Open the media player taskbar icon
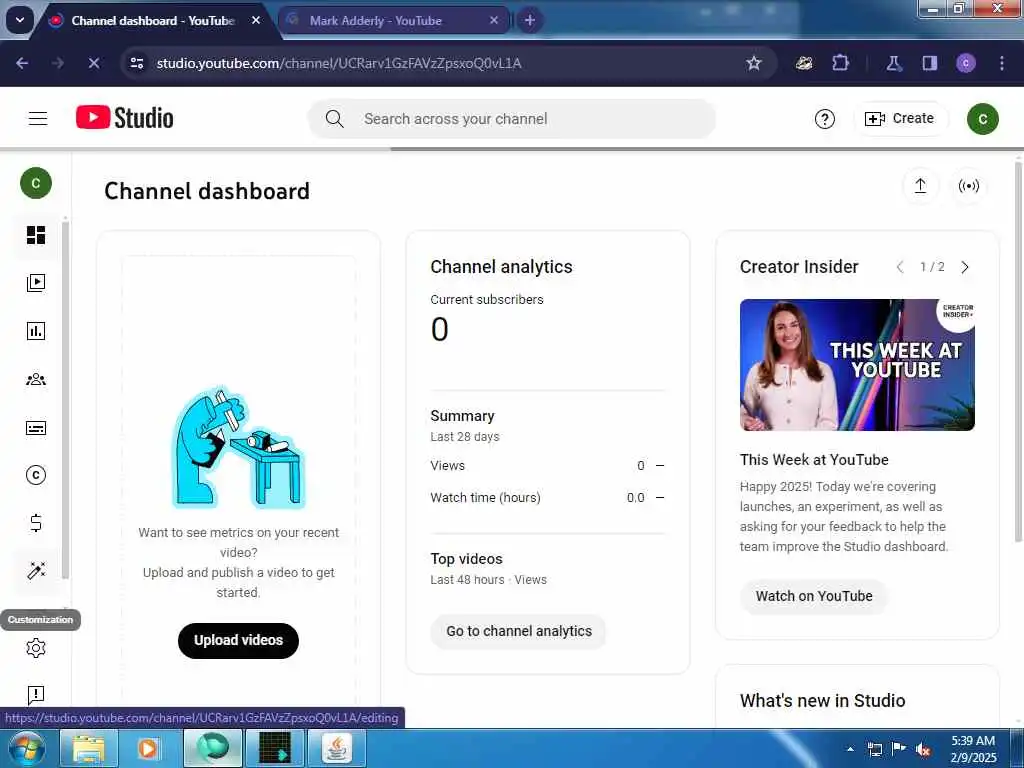This screenshot has width=1024, height=768. [x=148, y=748]
